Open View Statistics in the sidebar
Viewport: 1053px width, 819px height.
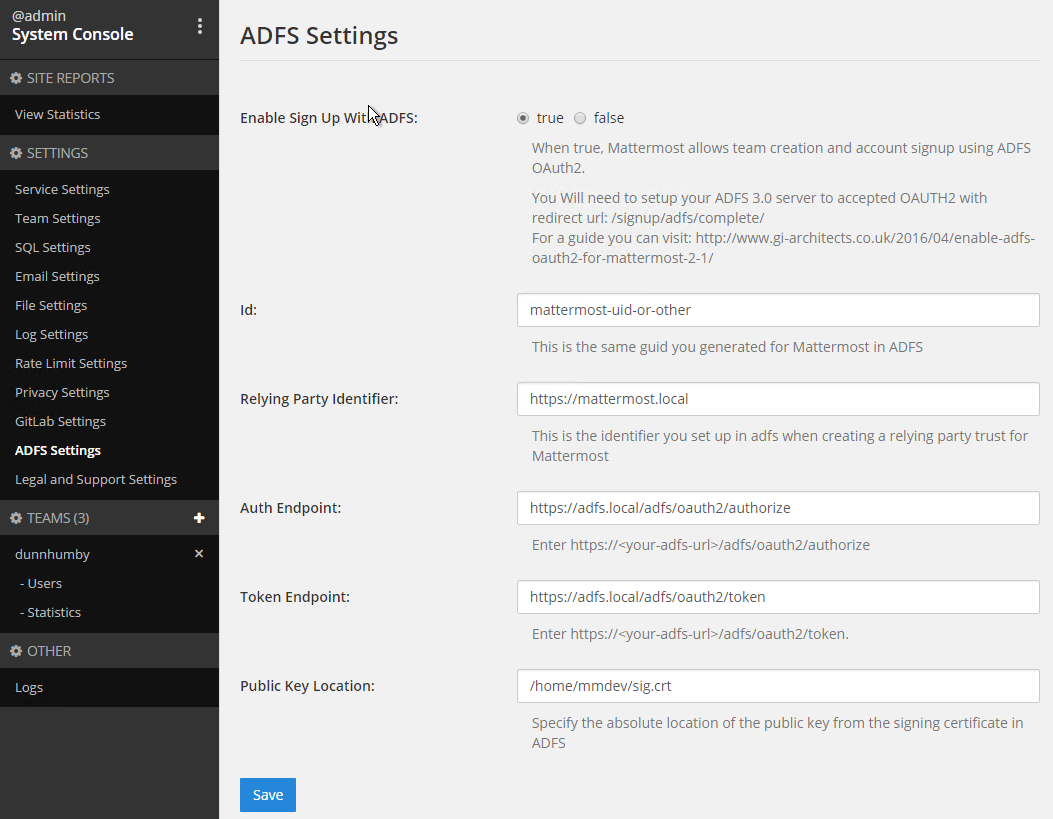(x=58, y=115)
